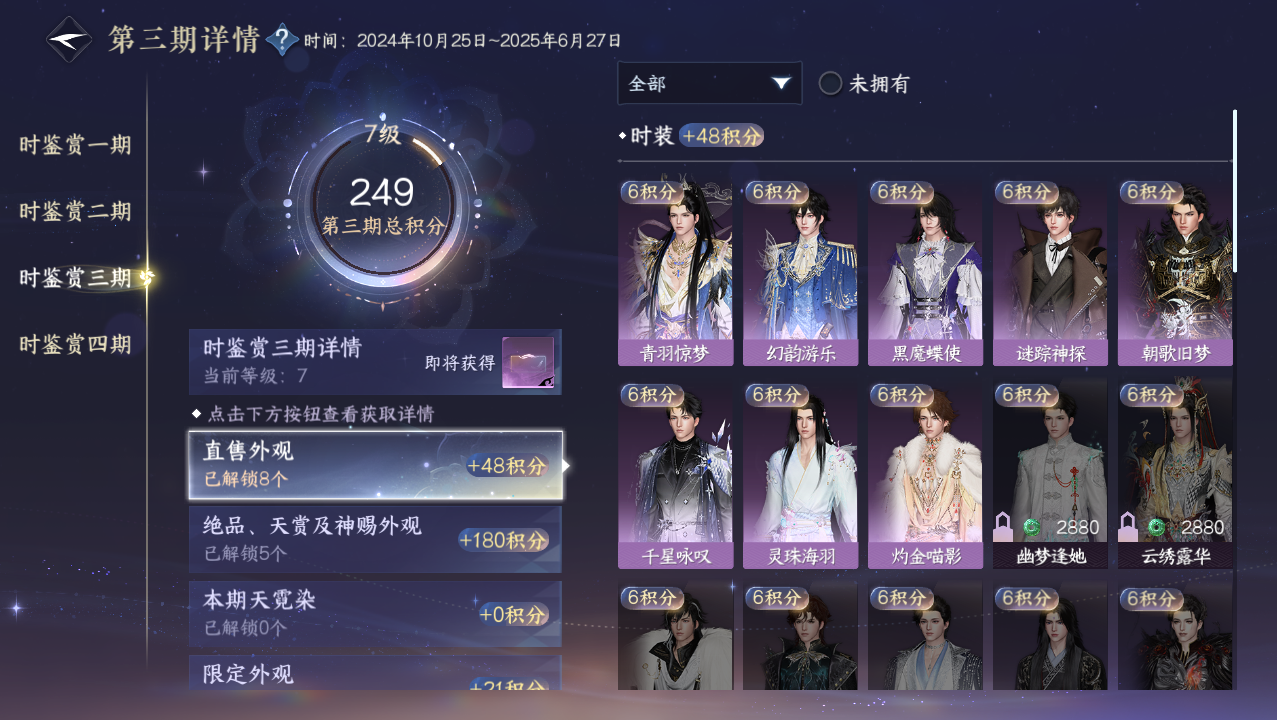Image resolution: width=1277 pixels, height=720 pixels.
Task: Expand the 绝品、天赏及神赐外观 category
Action: 375,539
